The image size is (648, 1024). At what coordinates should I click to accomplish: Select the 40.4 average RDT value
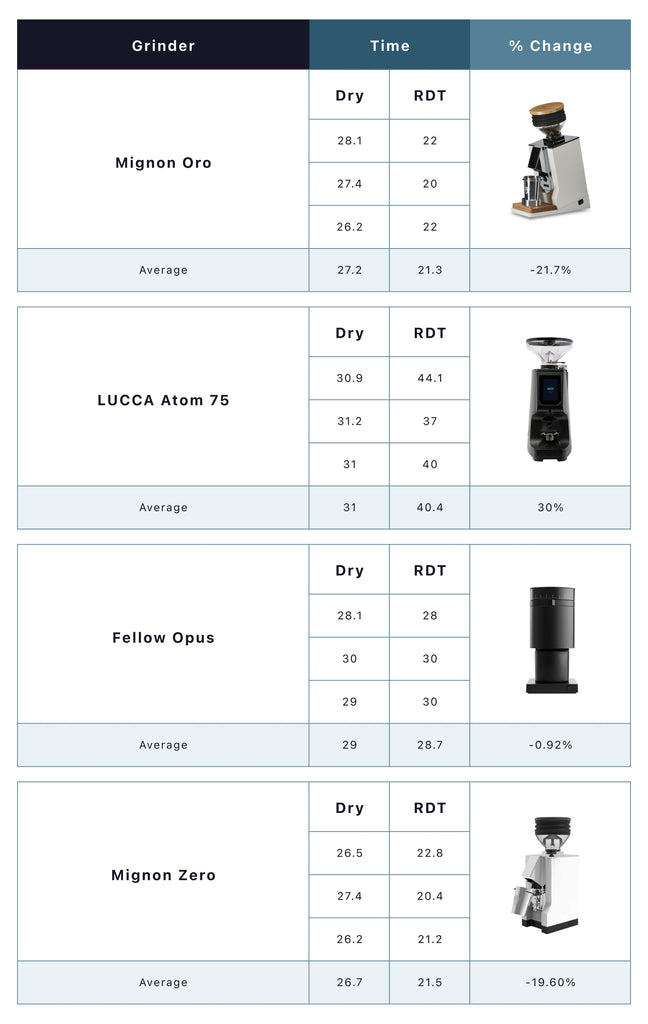429,507
